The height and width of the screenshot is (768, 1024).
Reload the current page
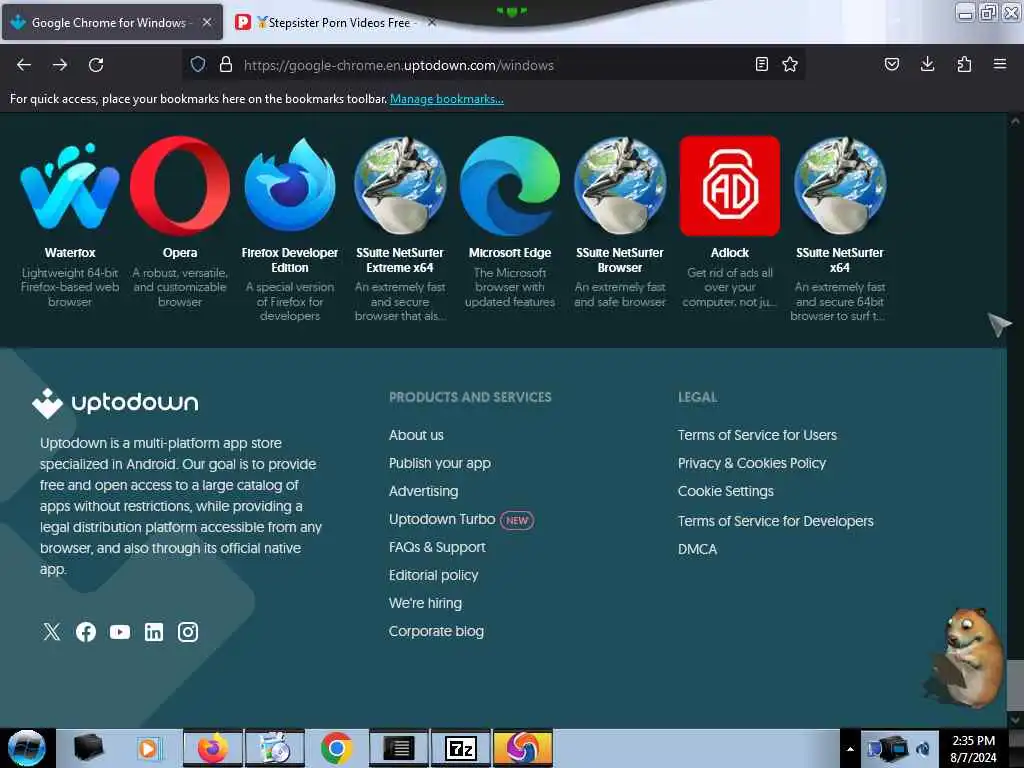tap(96, 65)
